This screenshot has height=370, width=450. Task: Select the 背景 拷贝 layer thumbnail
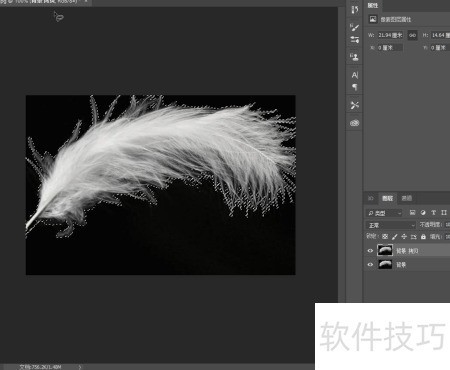pyautogui.click(x=385, y=250)
